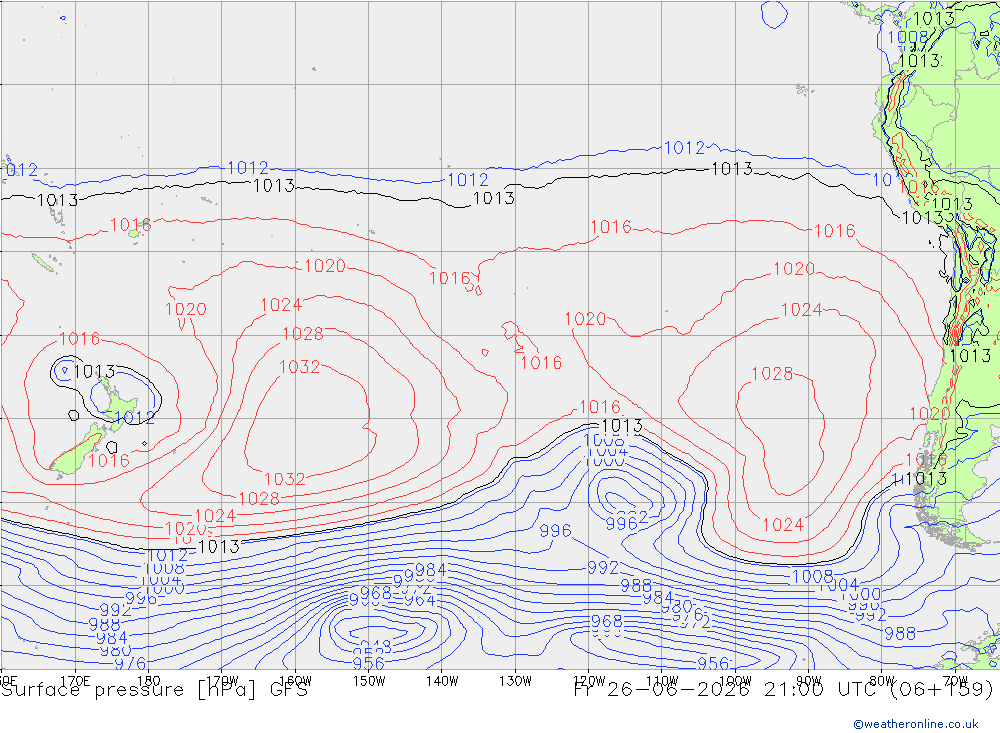Select the 1020 label beside Chile coast
Image resolution: width=1000 pixels, height=733 pixels.
click(929, 413)
